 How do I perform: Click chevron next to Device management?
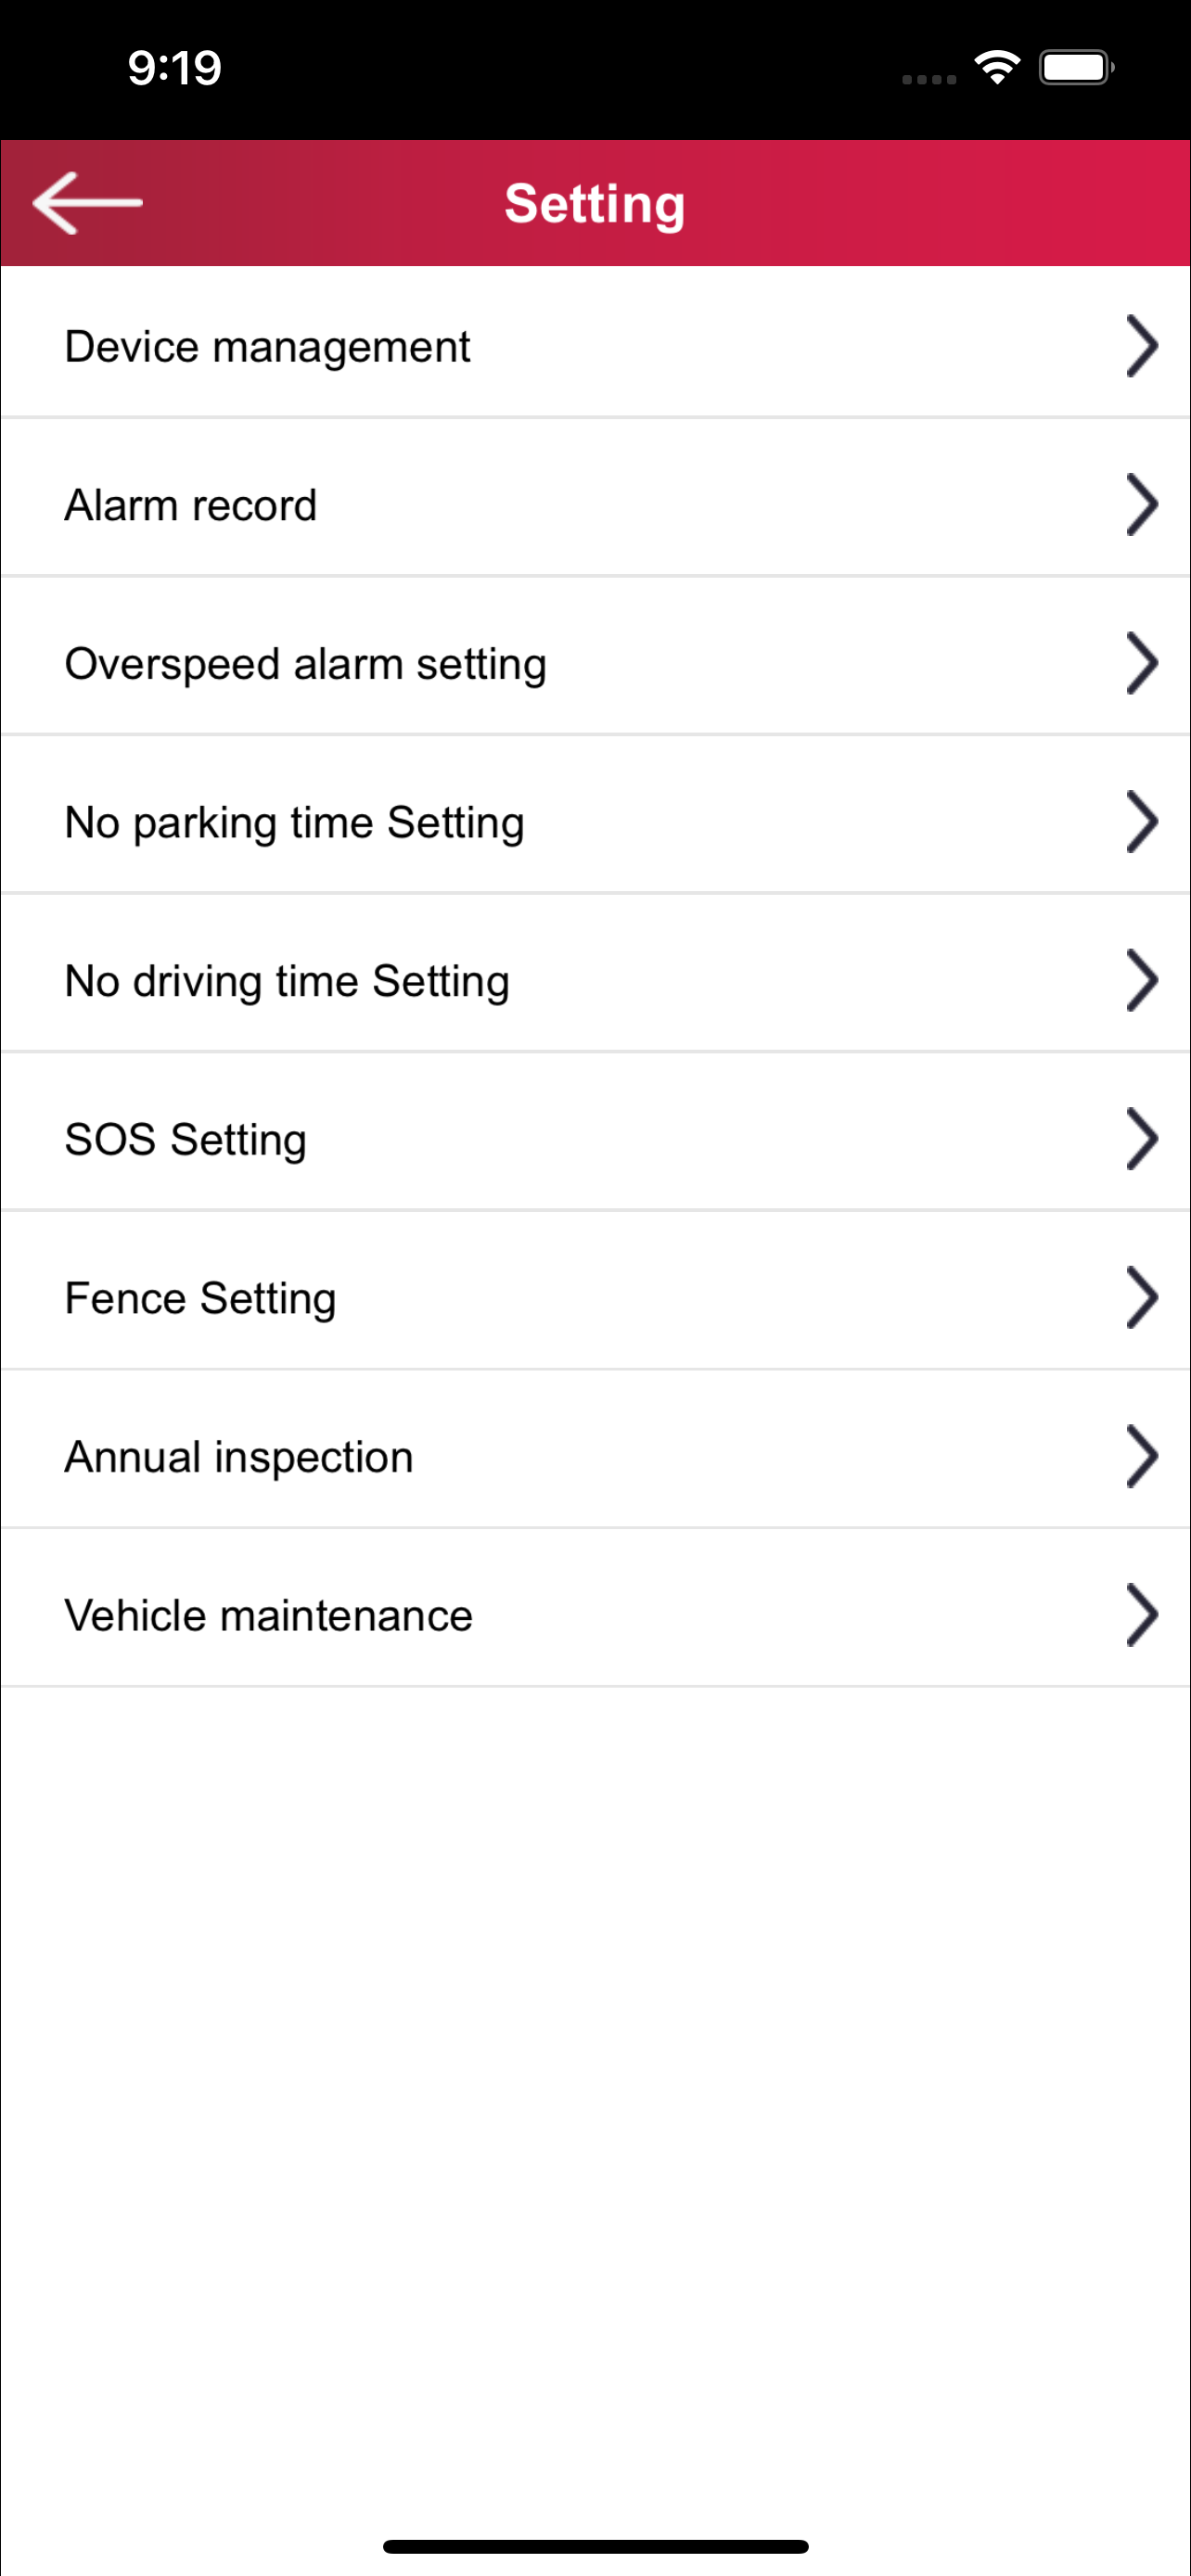[x=1142, y=346]
